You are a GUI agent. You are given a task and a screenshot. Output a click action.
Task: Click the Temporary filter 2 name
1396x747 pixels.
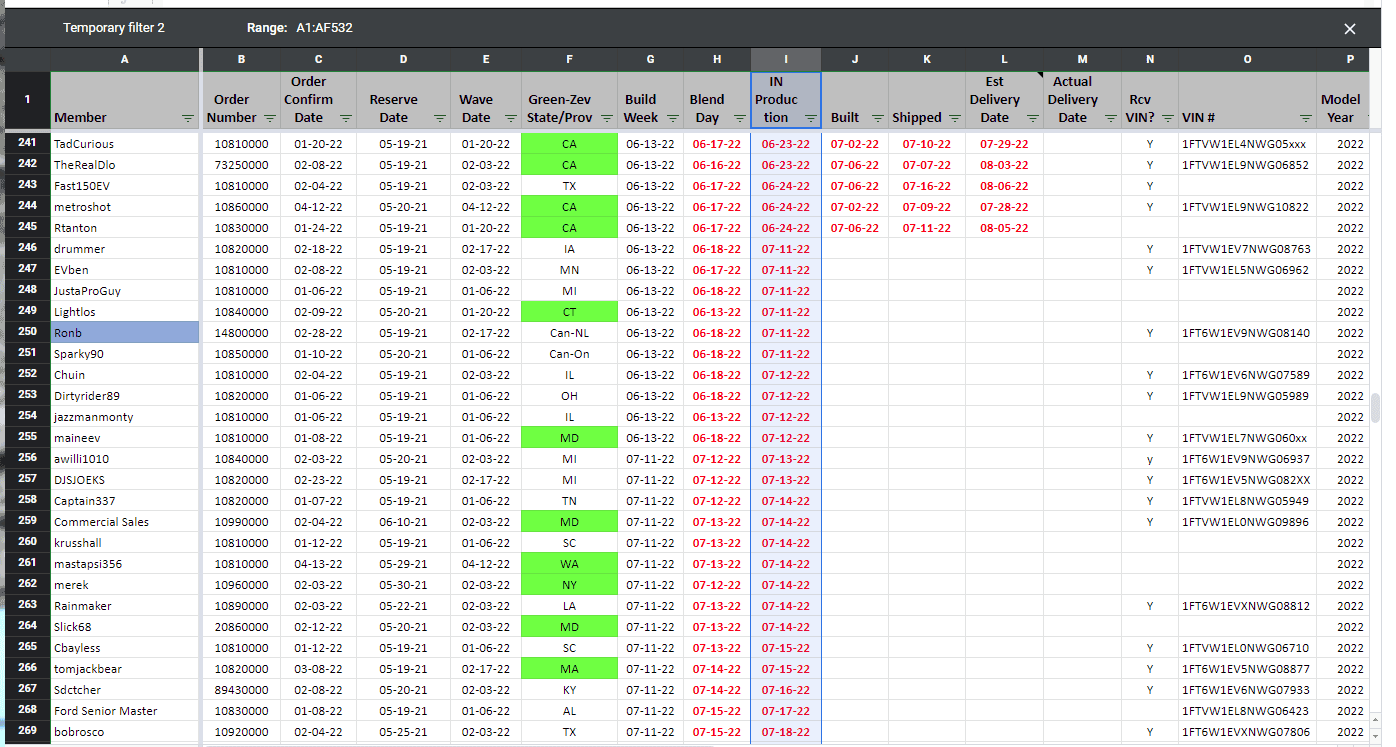(114, 28)
